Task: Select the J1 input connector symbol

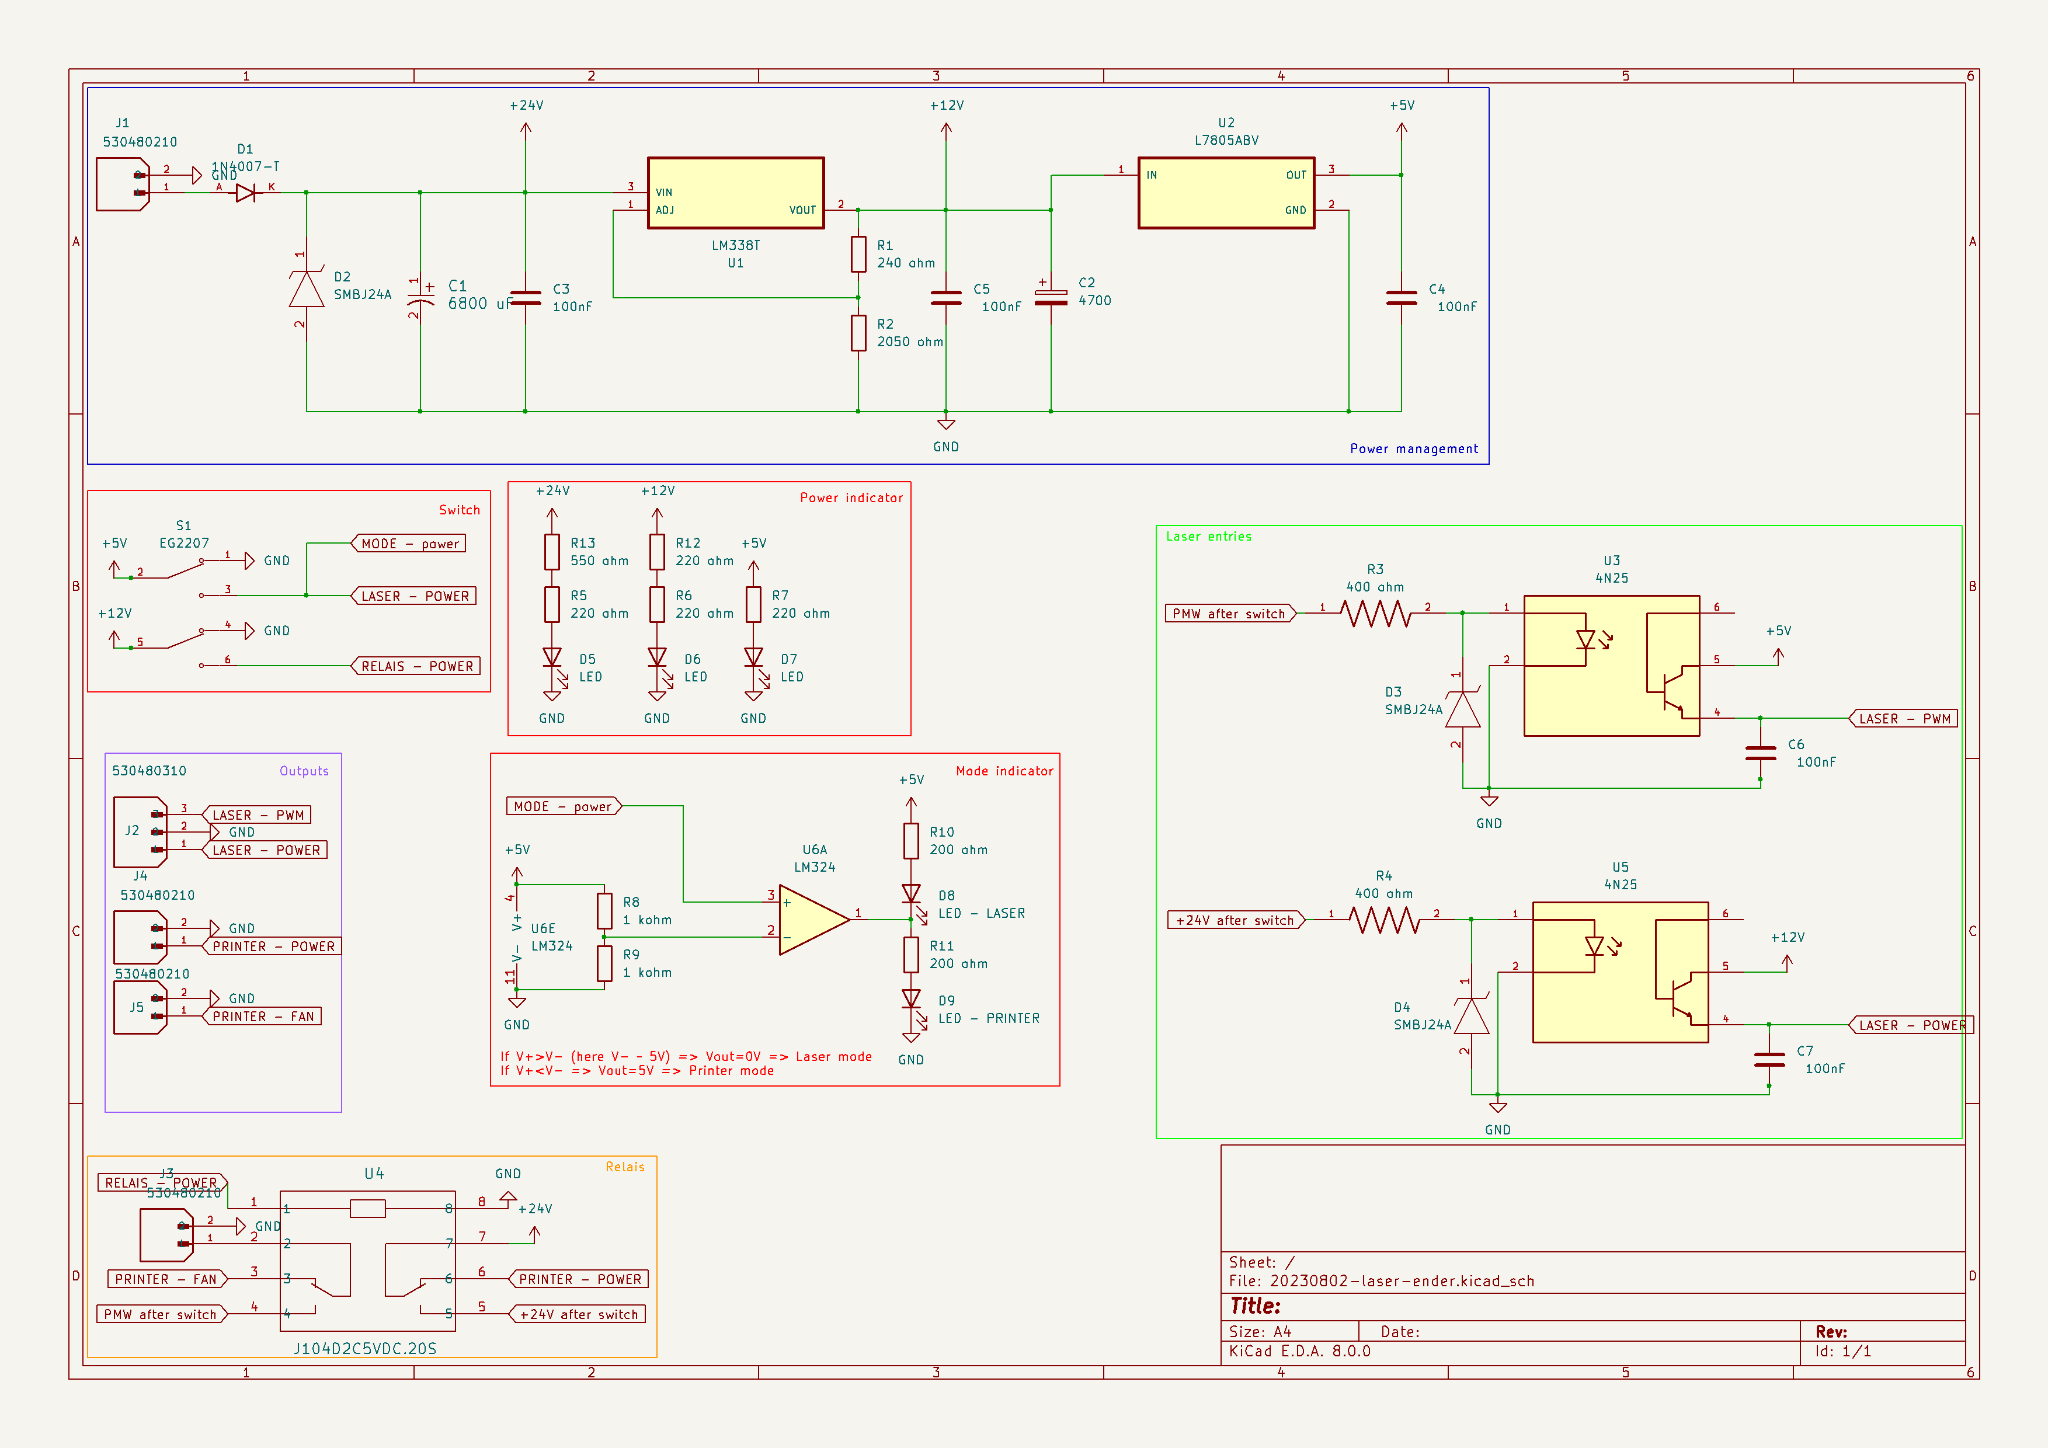Action: [122, 184]
